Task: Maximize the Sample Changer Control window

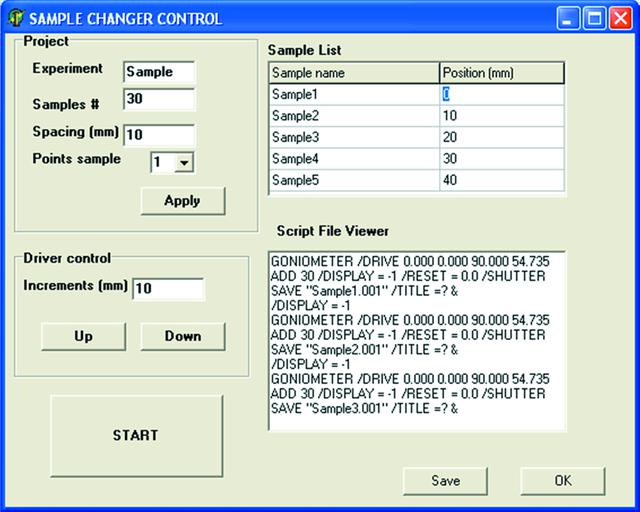Action: [594, 18]
